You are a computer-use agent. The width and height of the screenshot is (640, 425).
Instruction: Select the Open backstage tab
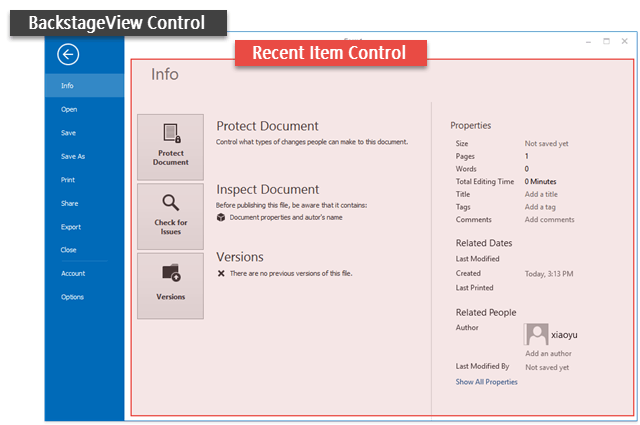click(84, 109)
